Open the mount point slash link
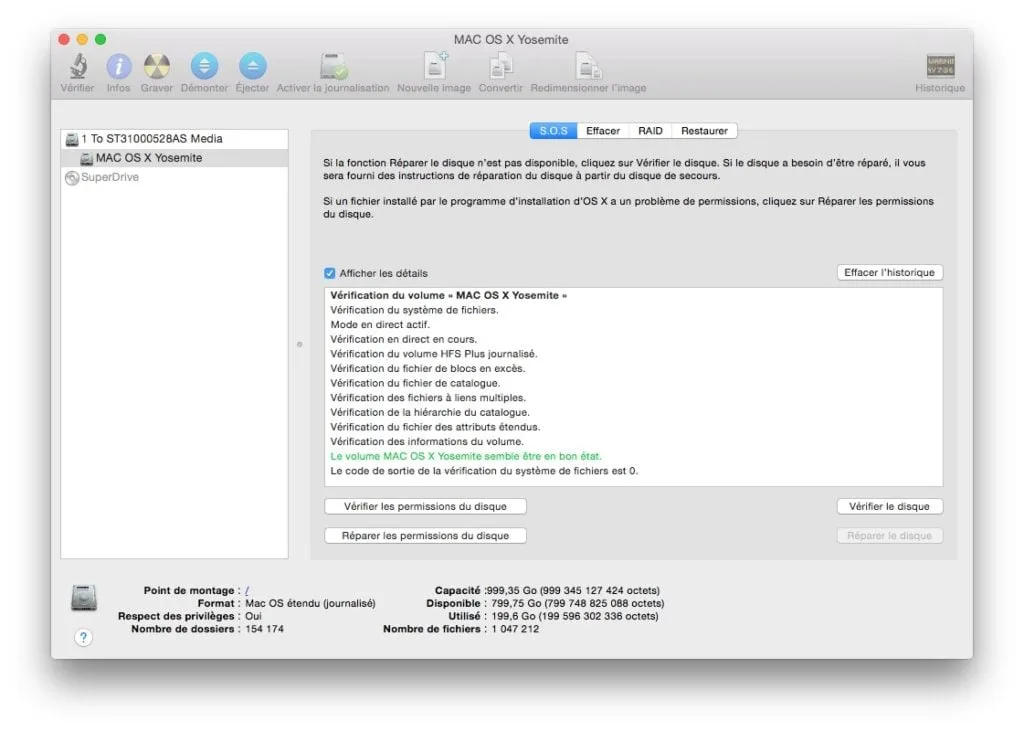This screenshot has height=732, width=1024. (247, 590)
